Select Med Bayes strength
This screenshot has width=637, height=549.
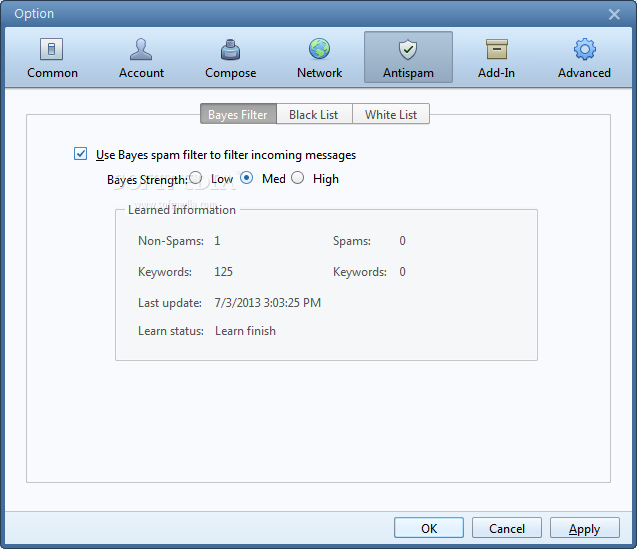(246, 178)
